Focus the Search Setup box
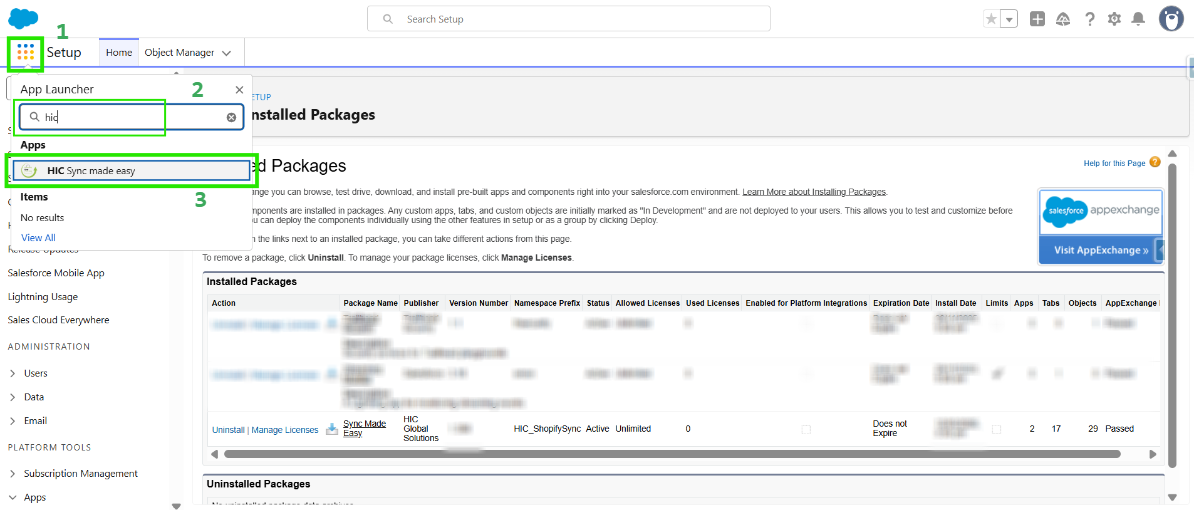 point(568,19)
